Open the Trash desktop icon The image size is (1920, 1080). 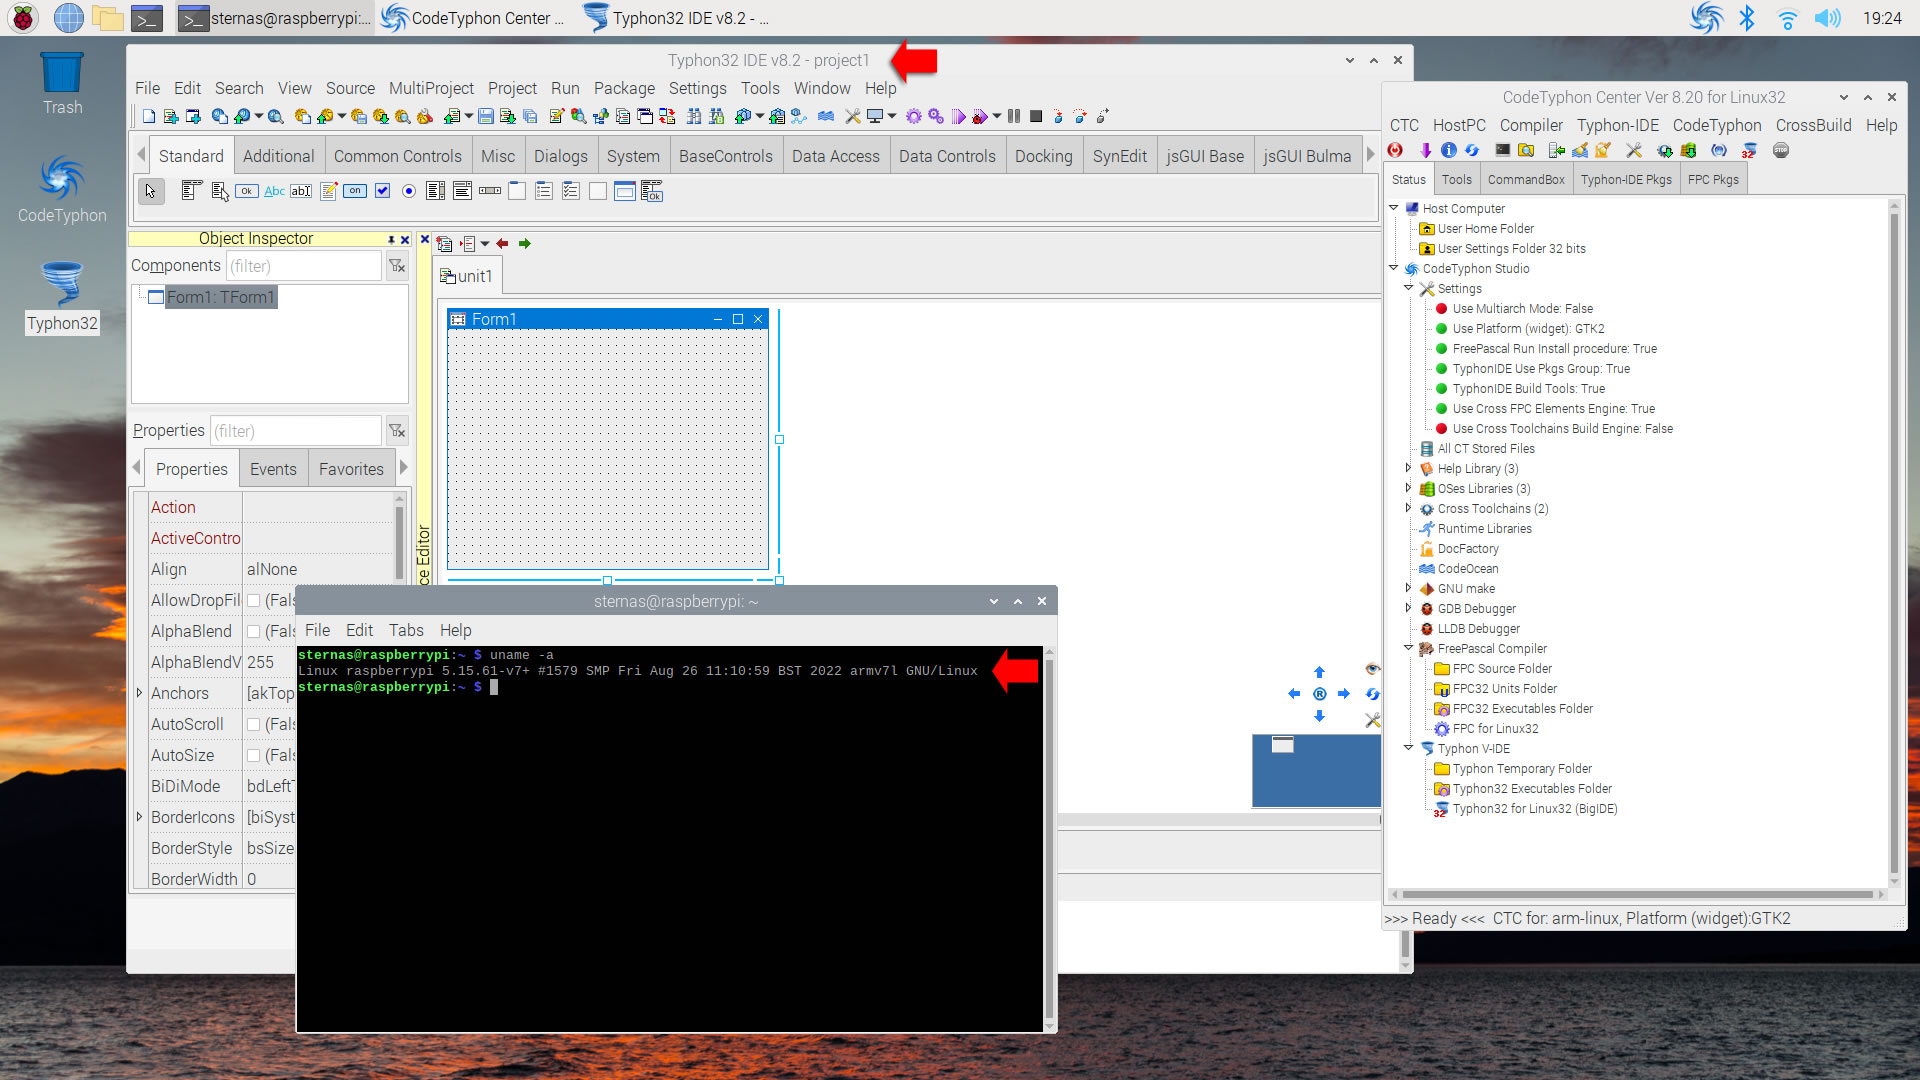tap(62, 84)
